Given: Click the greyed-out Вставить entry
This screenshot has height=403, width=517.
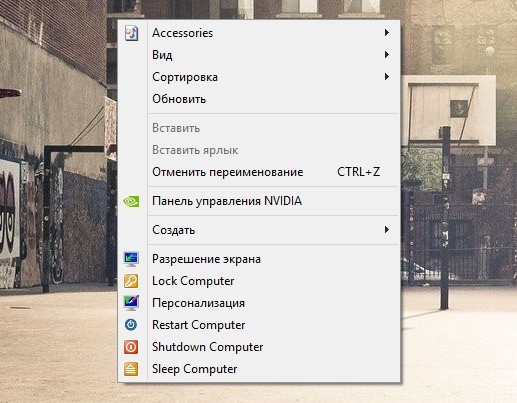Looking at the screenshot, I should pyautogui.click(x=259, y=128).
